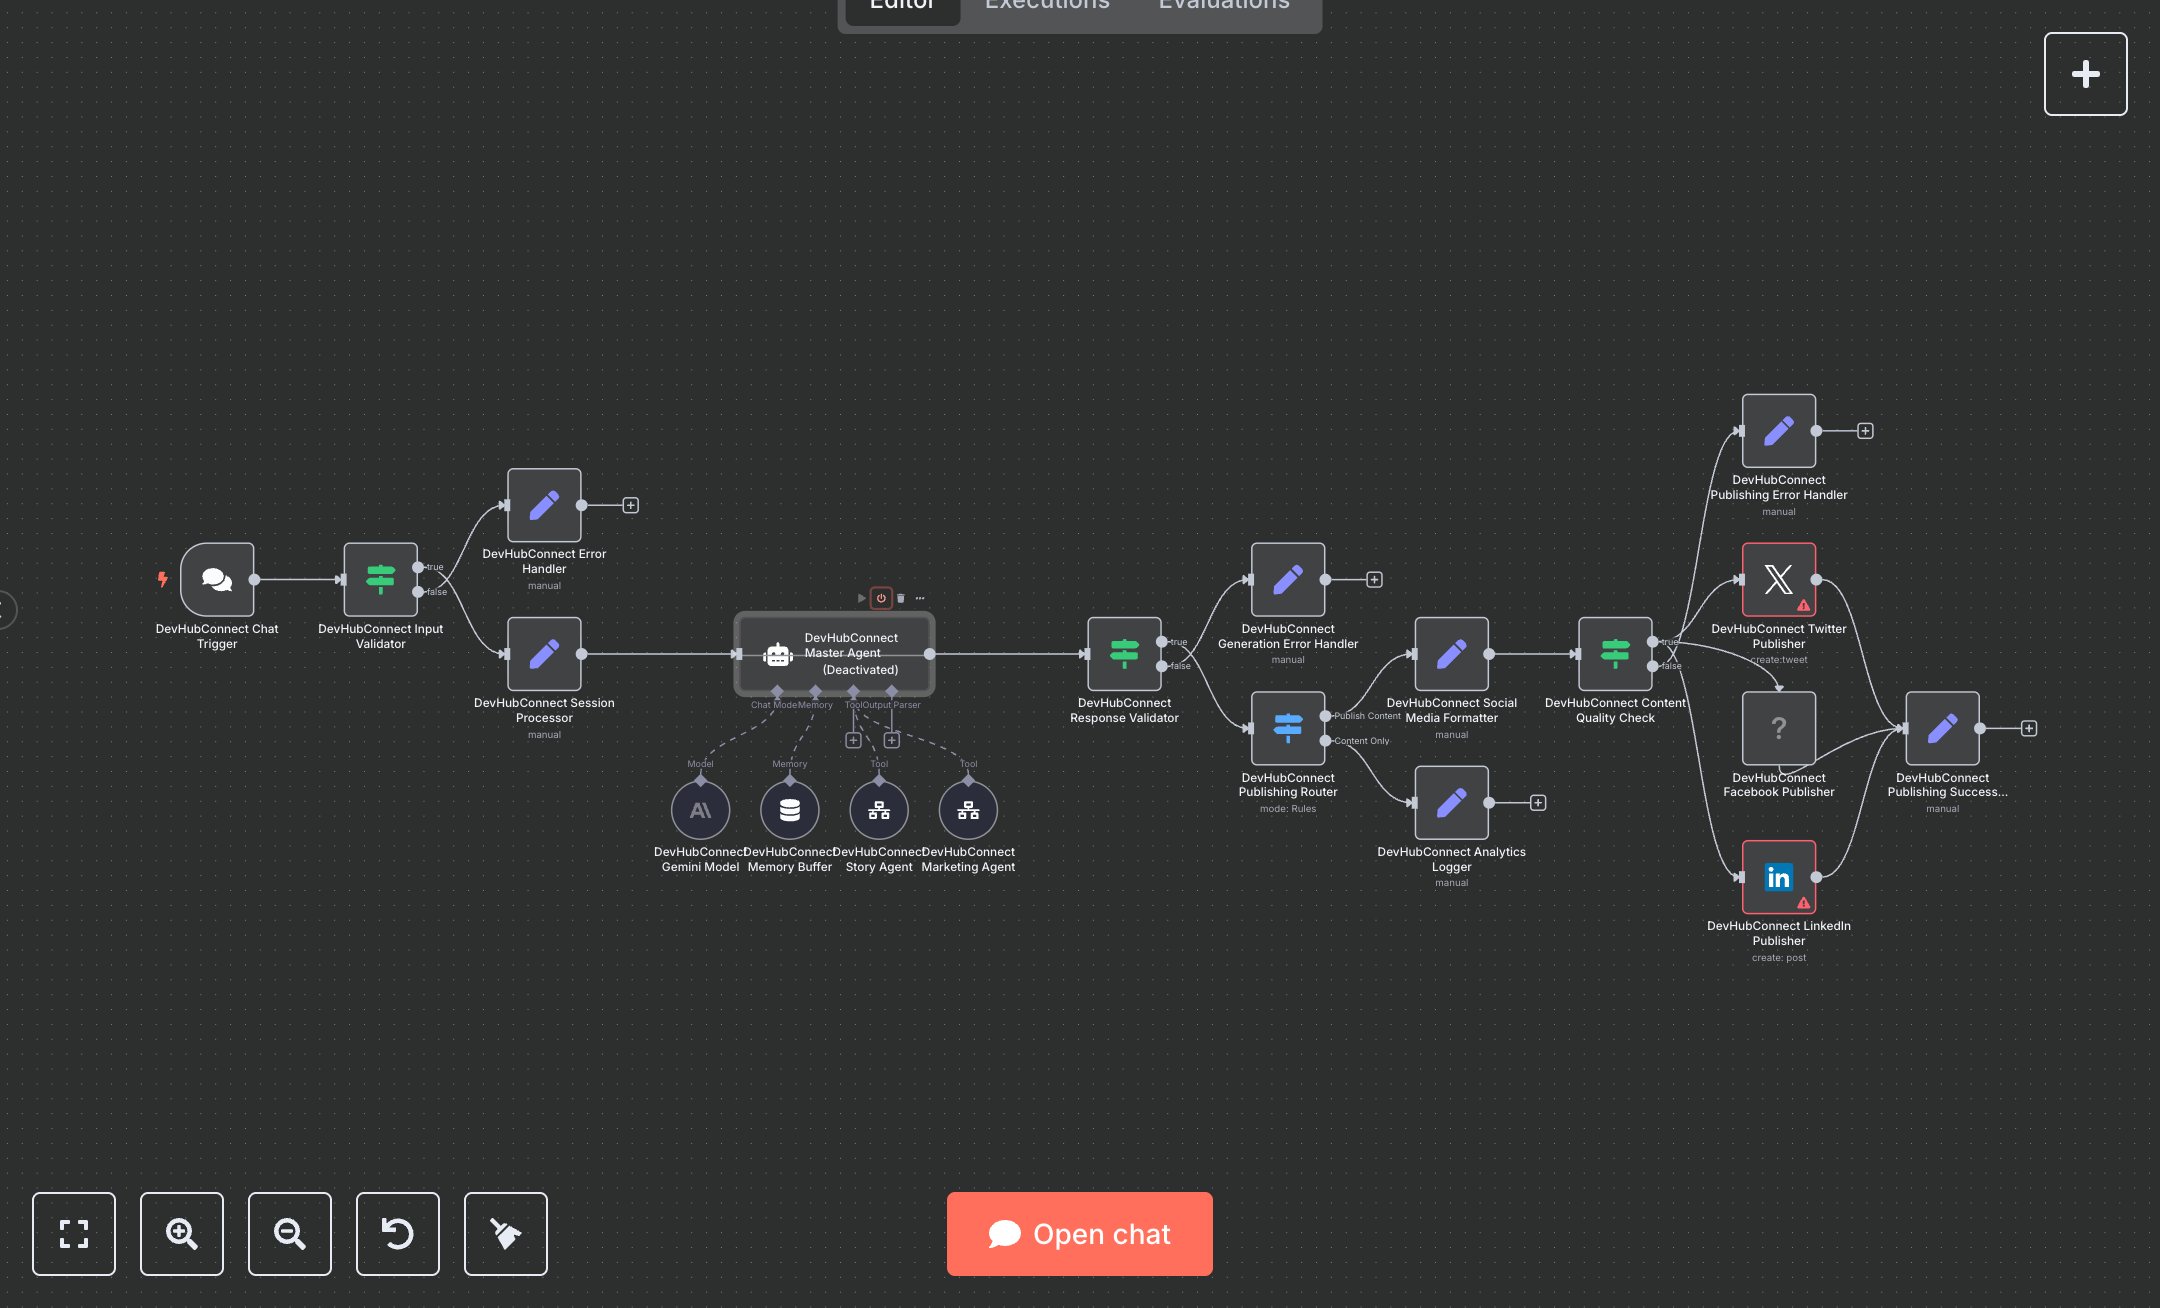2160x1308 pixels.
Task: Switch to the Evaluations tab
Action: point(1223,6)
